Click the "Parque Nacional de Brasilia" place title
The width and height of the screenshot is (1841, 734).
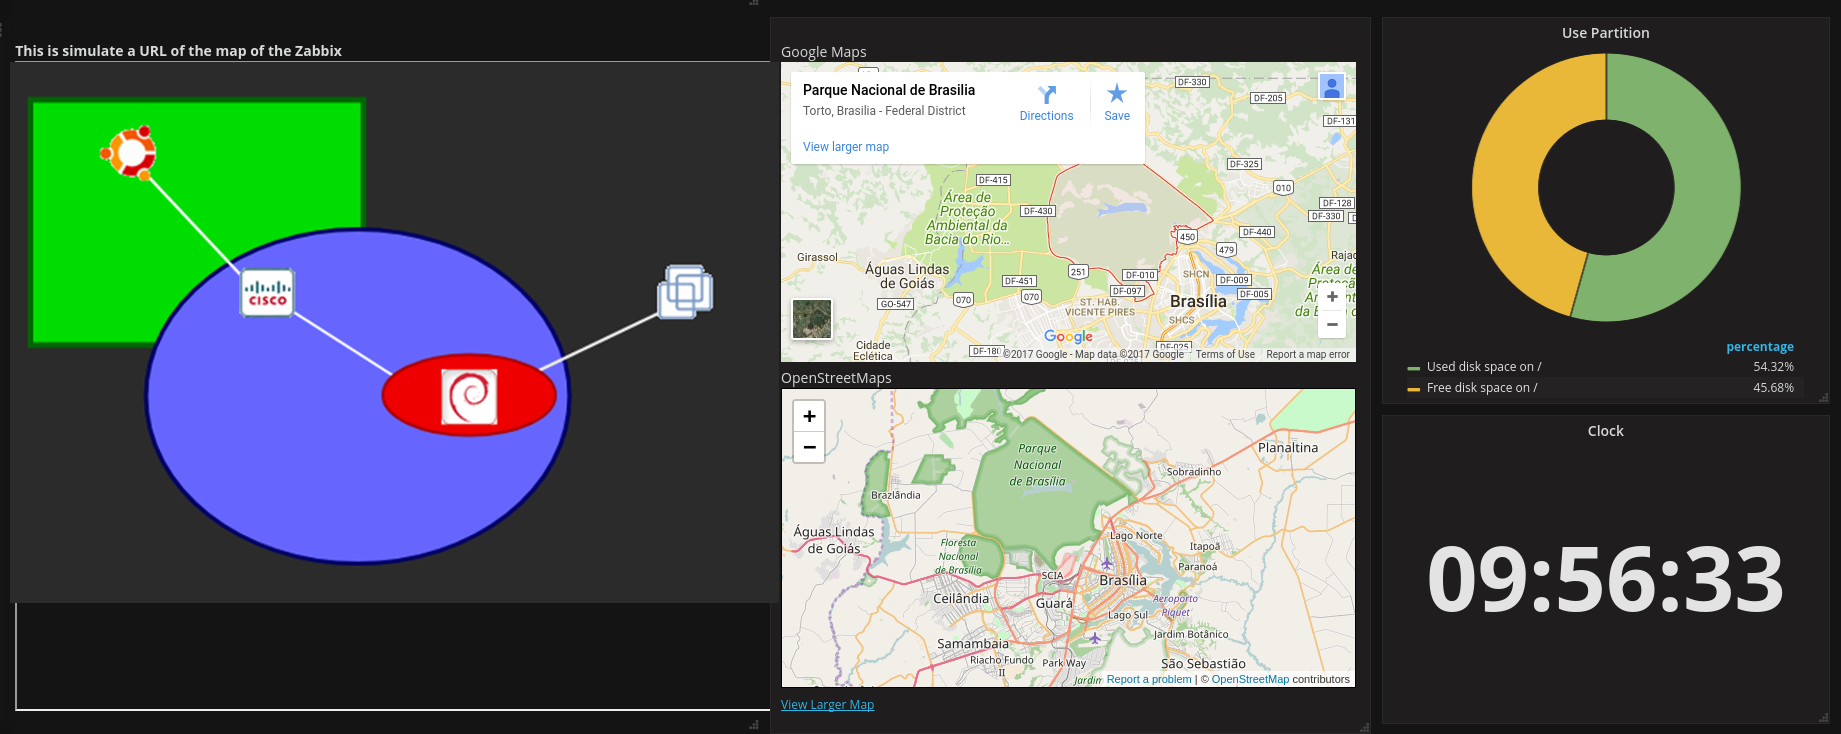(x=889, y=90)
